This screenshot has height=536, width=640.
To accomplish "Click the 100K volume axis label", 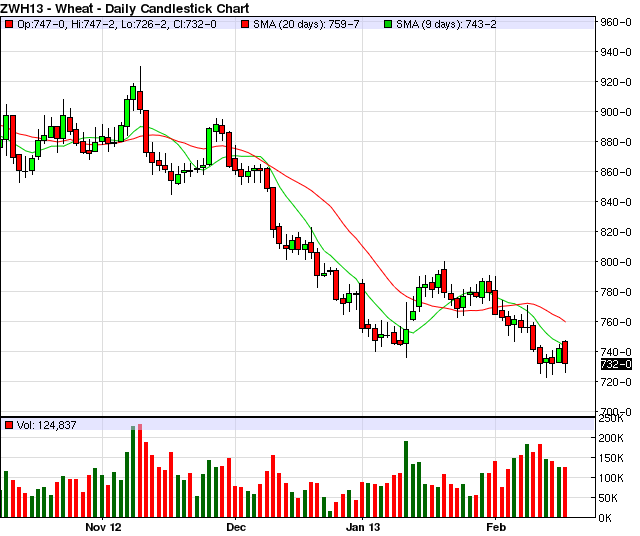I will [x=611, y=478].
